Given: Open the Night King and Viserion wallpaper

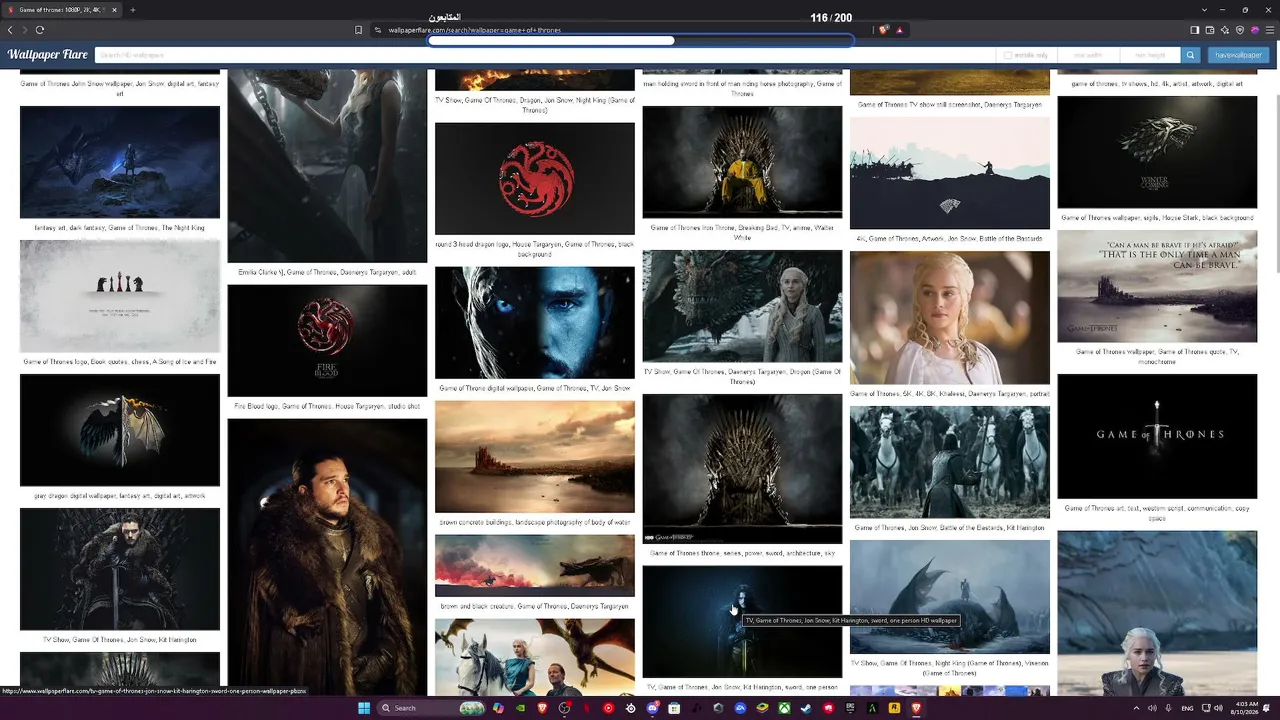Looking at the screenshot, I should [950, 597].
